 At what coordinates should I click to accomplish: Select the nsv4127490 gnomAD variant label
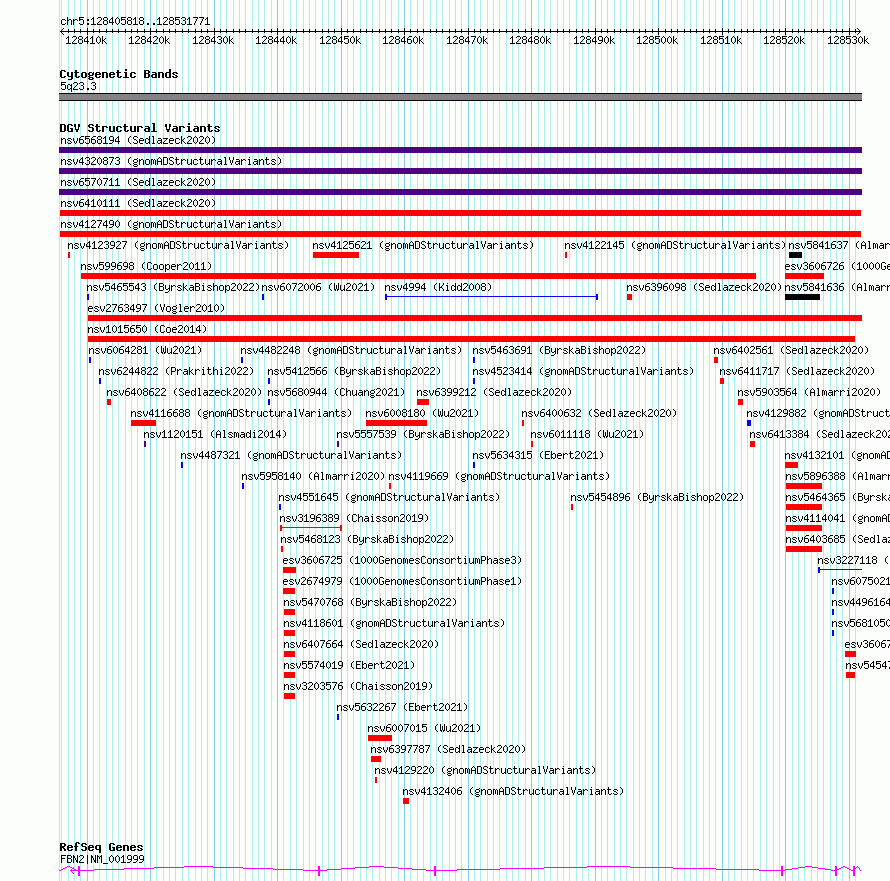pyautogui.click(x=171, y=224)
